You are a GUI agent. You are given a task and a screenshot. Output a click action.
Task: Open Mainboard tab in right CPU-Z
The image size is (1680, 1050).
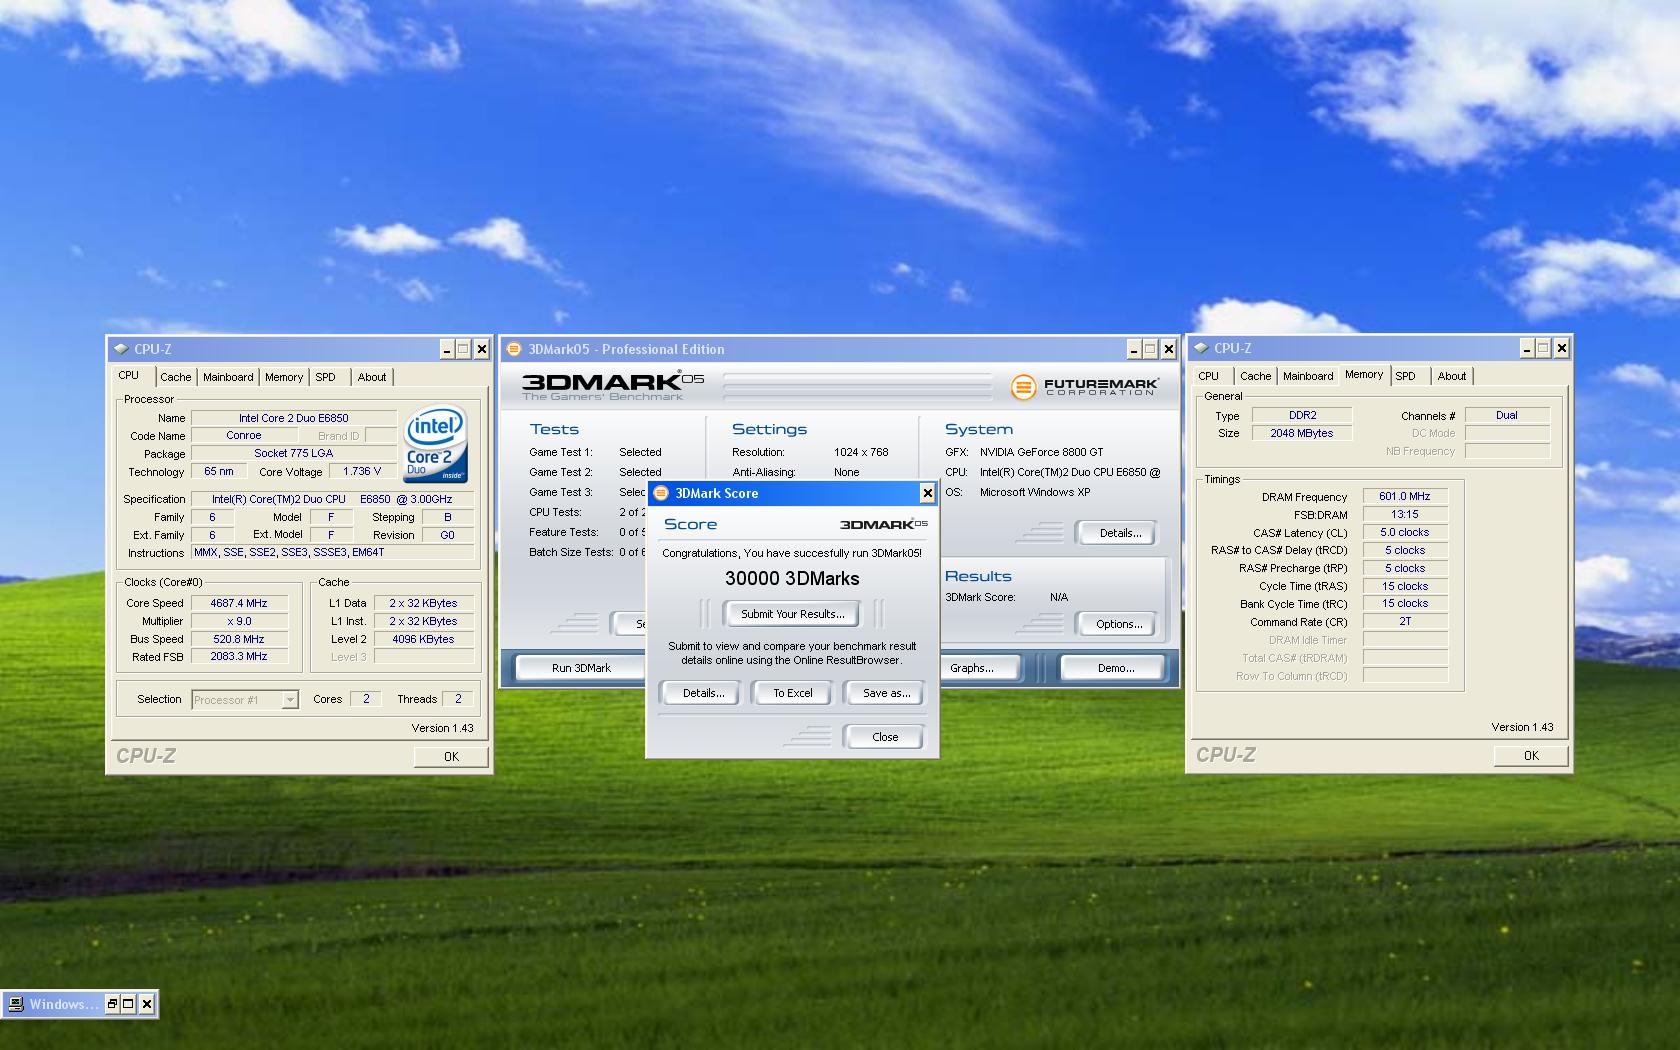point(1308,376)
